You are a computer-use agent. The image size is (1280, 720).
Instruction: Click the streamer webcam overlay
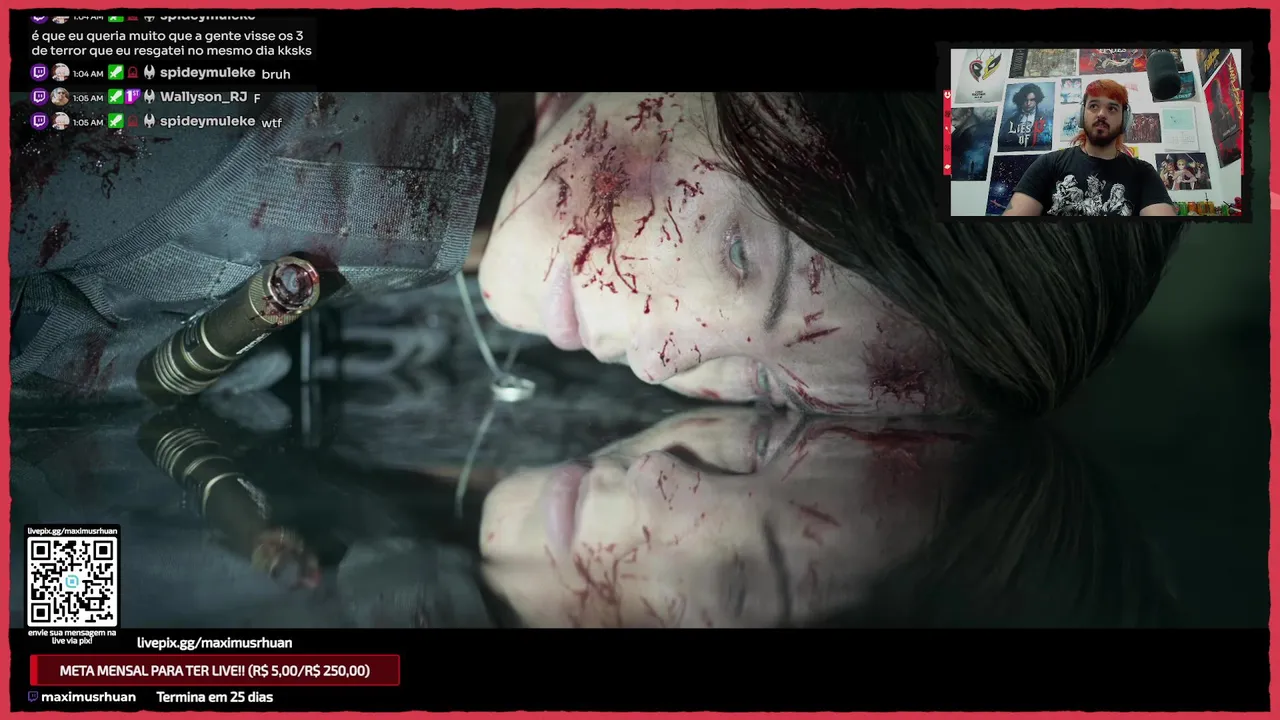point(1095,132)
